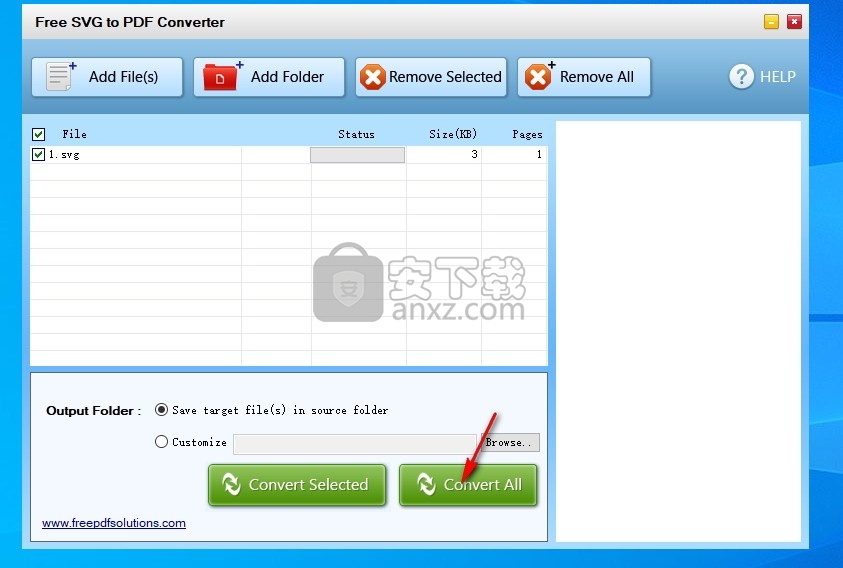Click the Add Folder button
The width and height of the screenshot is (843, 568).
tap(269, 77)
